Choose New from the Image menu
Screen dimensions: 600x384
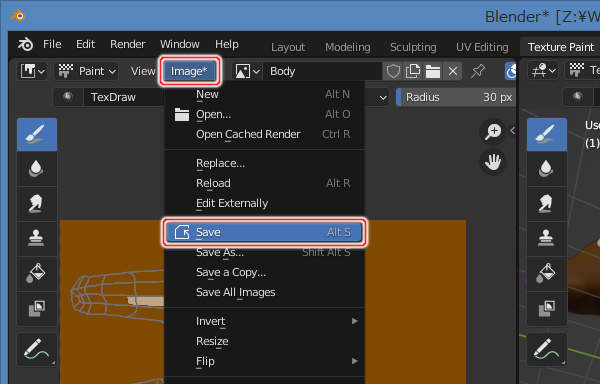click(x=264, y=94)
